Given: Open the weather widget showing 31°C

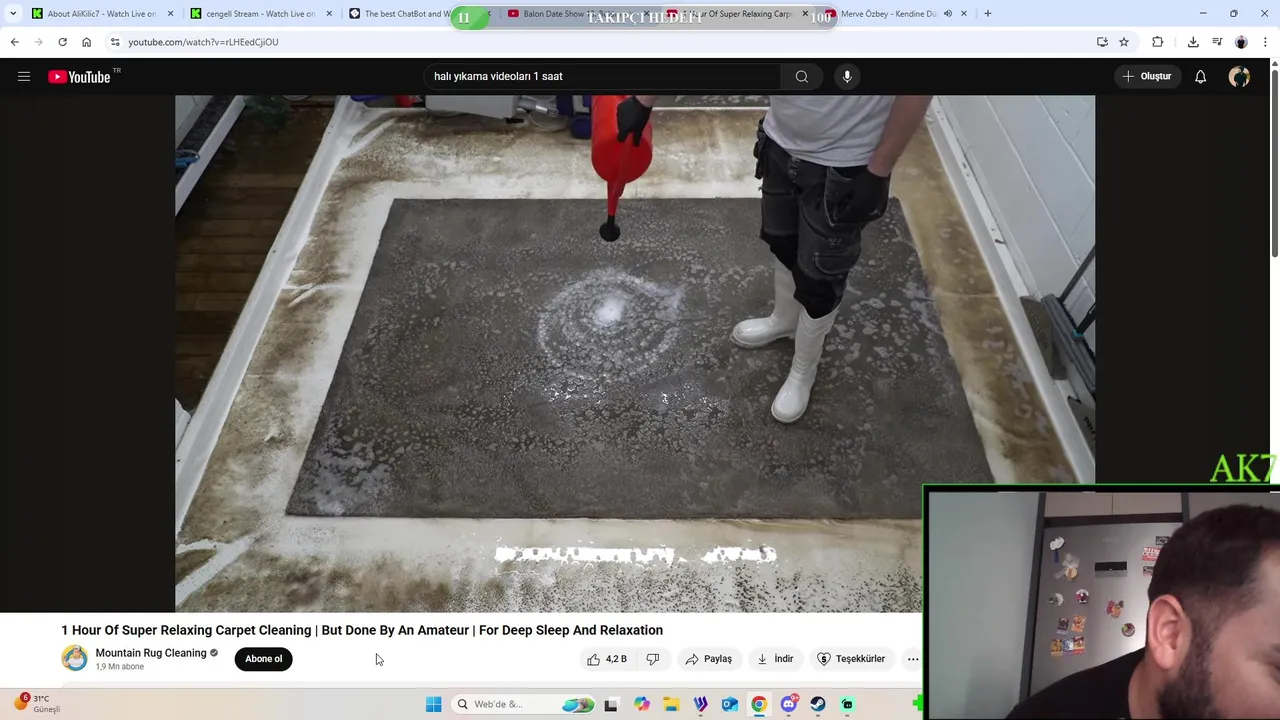Looking at the screenshot, I should (38, 703).
